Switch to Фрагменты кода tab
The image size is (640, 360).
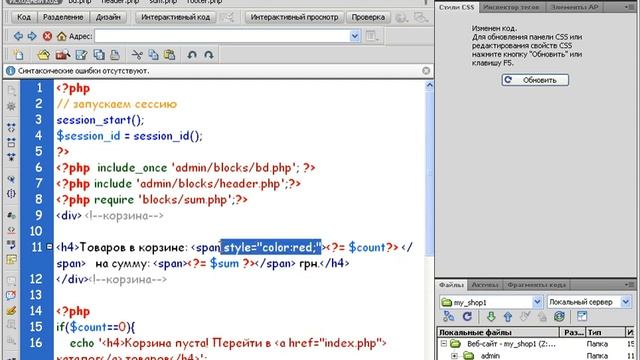click(536, 284)
